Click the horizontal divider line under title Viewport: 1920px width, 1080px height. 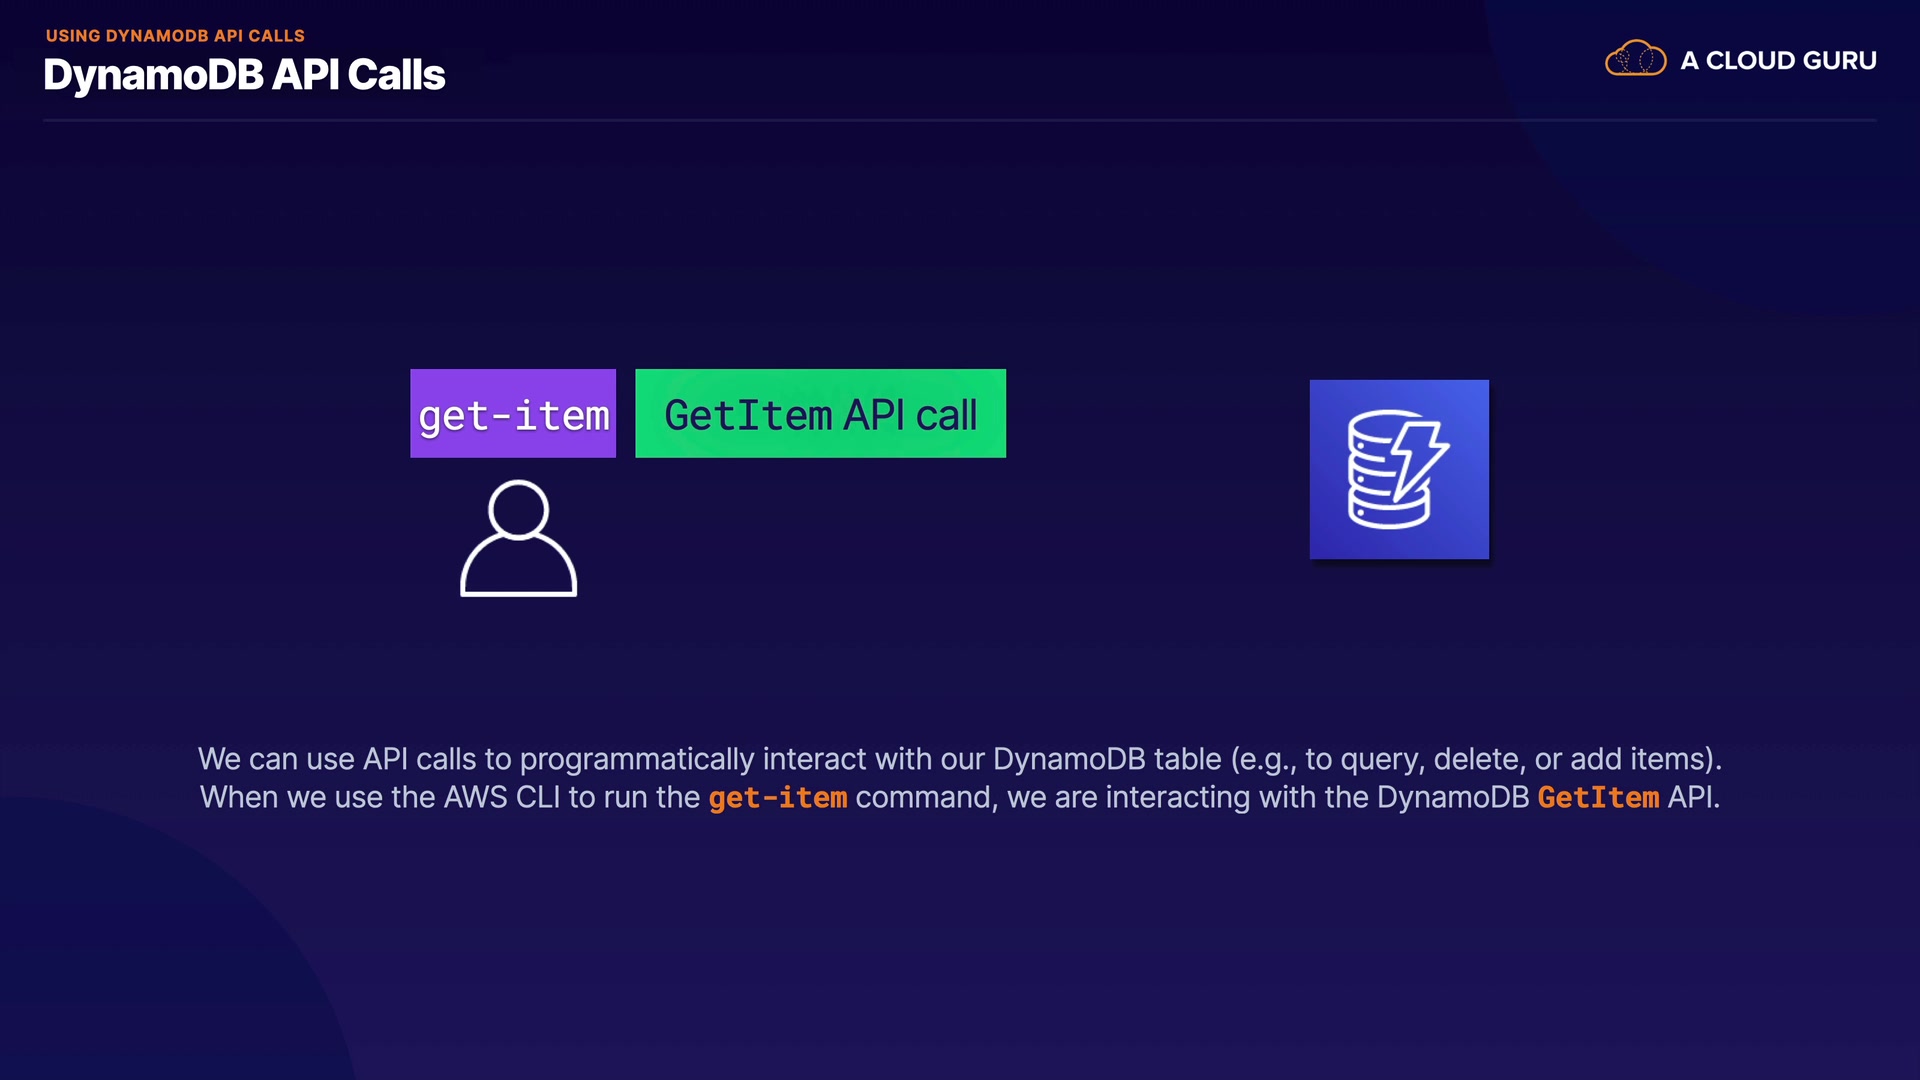[x=960, y=120]
